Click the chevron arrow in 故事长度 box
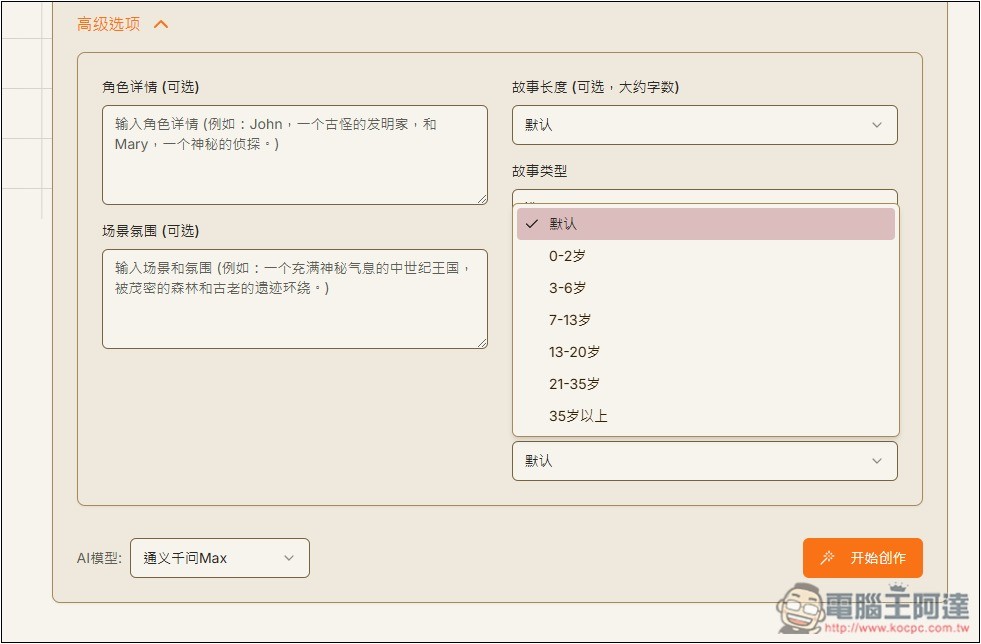 tap(877, 125)
